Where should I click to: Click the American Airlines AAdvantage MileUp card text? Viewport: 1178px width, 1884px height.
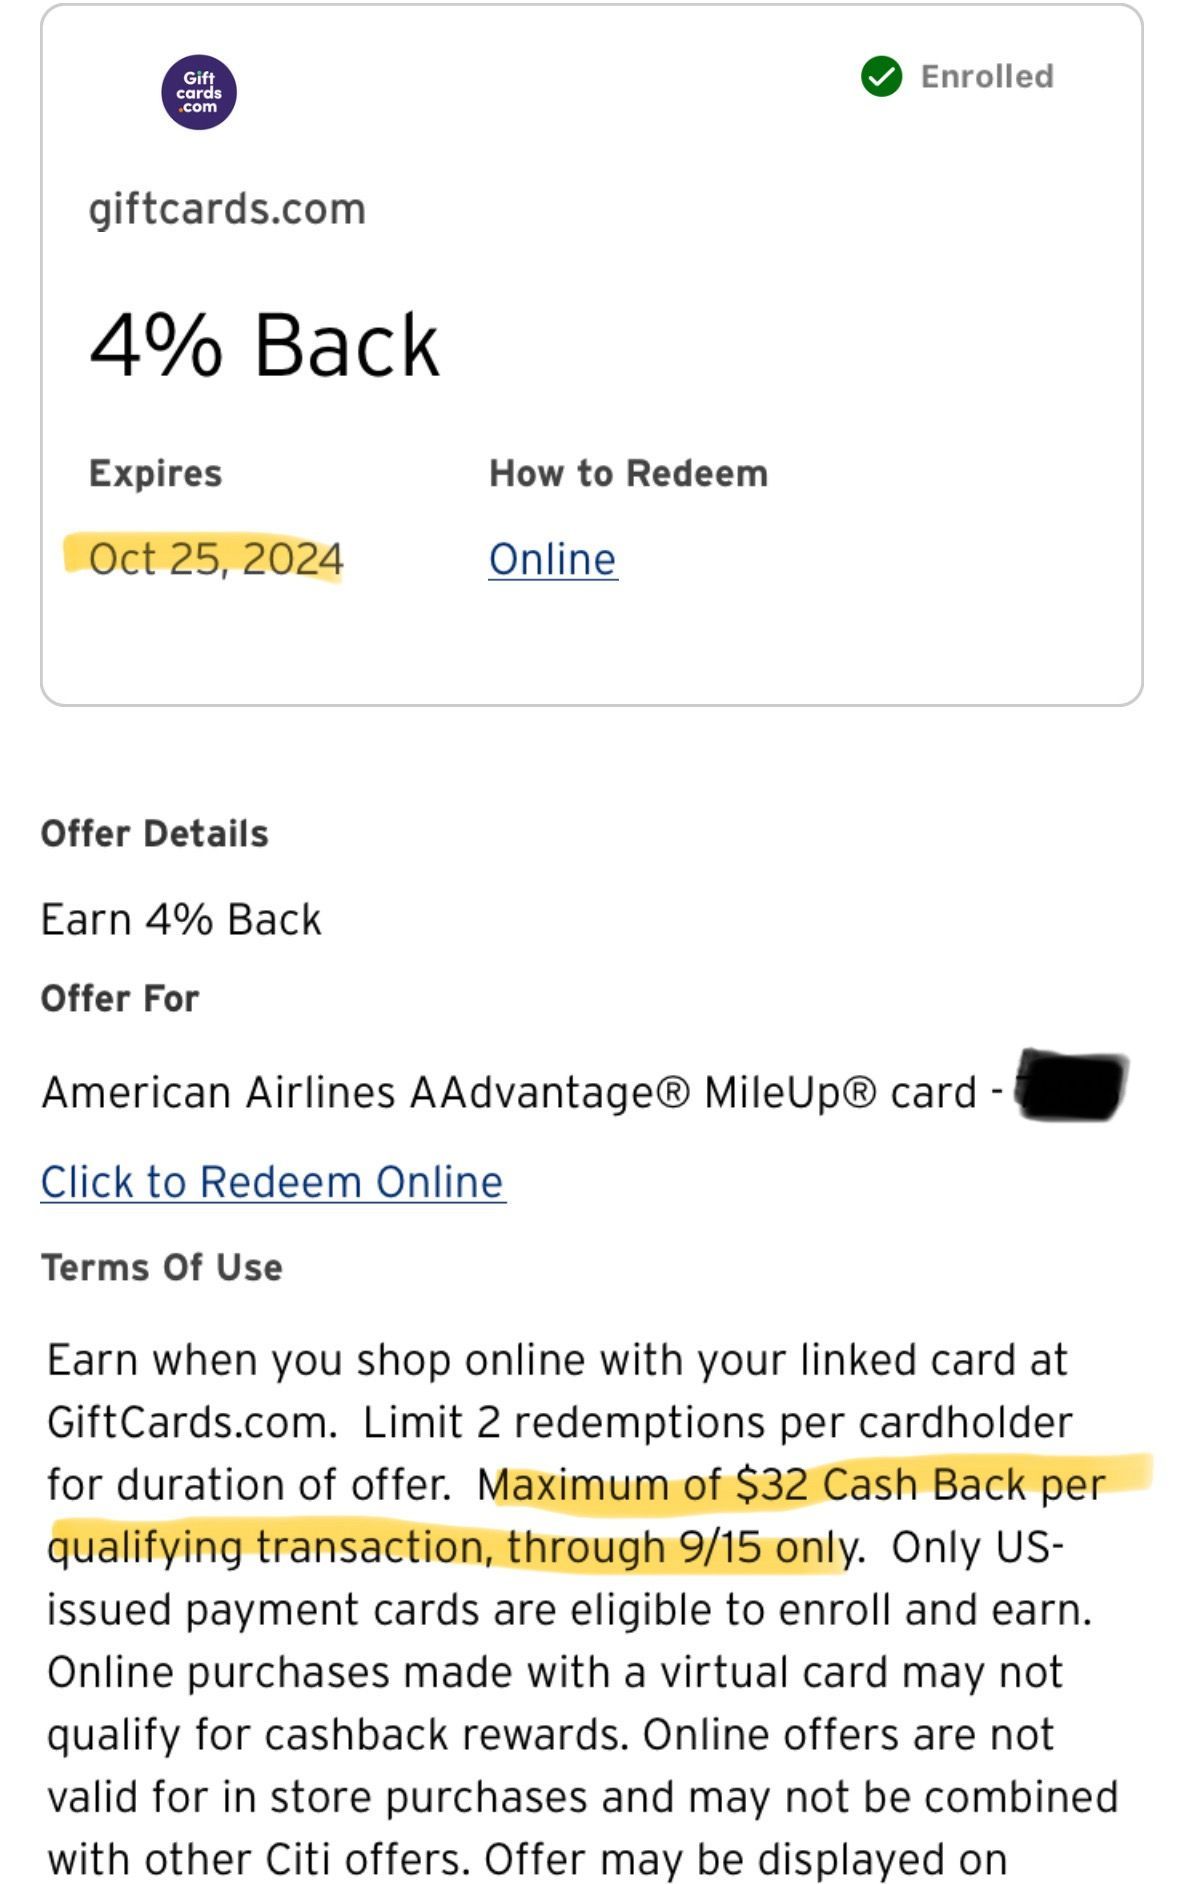[509, 1092]
